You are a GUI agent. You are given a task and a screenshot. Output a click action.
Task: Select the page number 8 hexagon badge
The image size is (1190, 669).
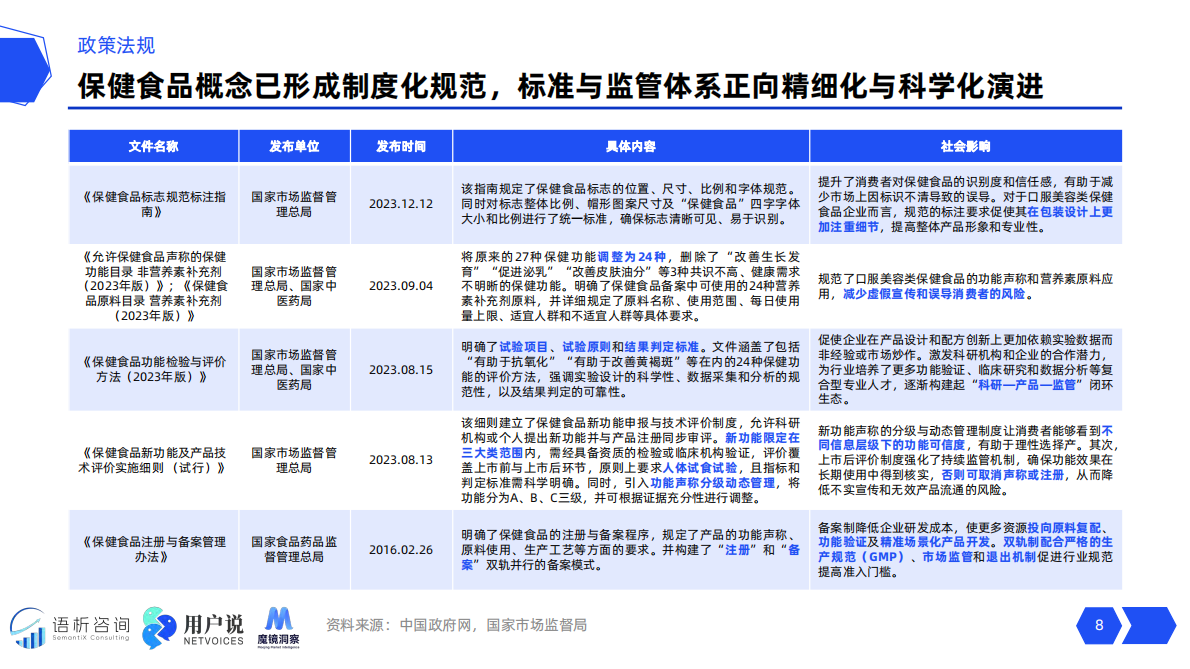1098,623
